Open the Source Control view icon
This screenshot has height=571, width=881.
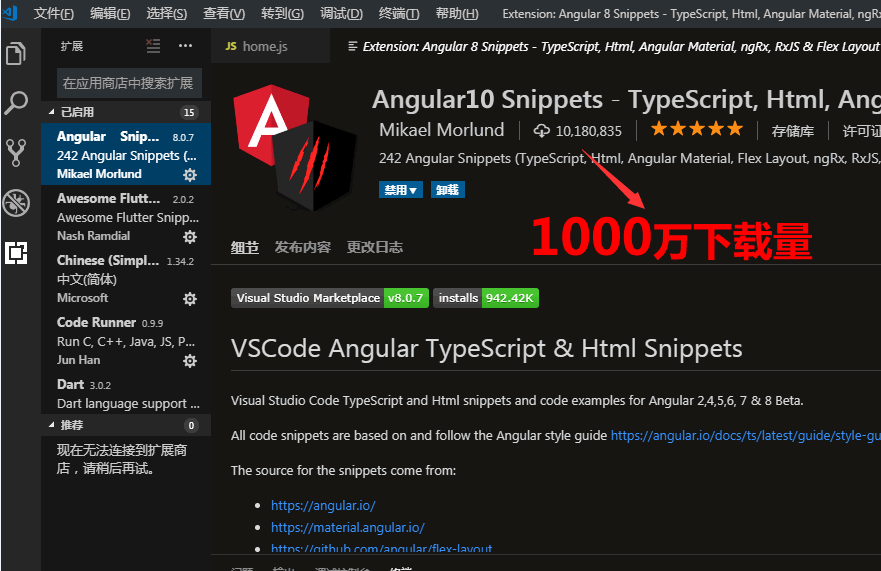(16, 153)
